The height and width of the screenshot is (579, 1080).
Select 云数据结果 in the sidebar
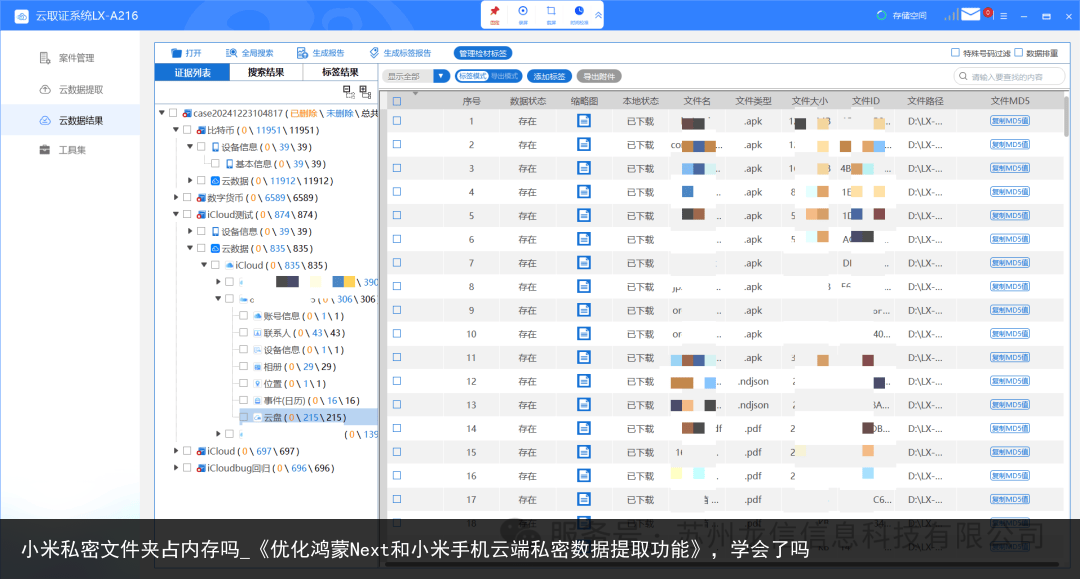click(71, 120)
